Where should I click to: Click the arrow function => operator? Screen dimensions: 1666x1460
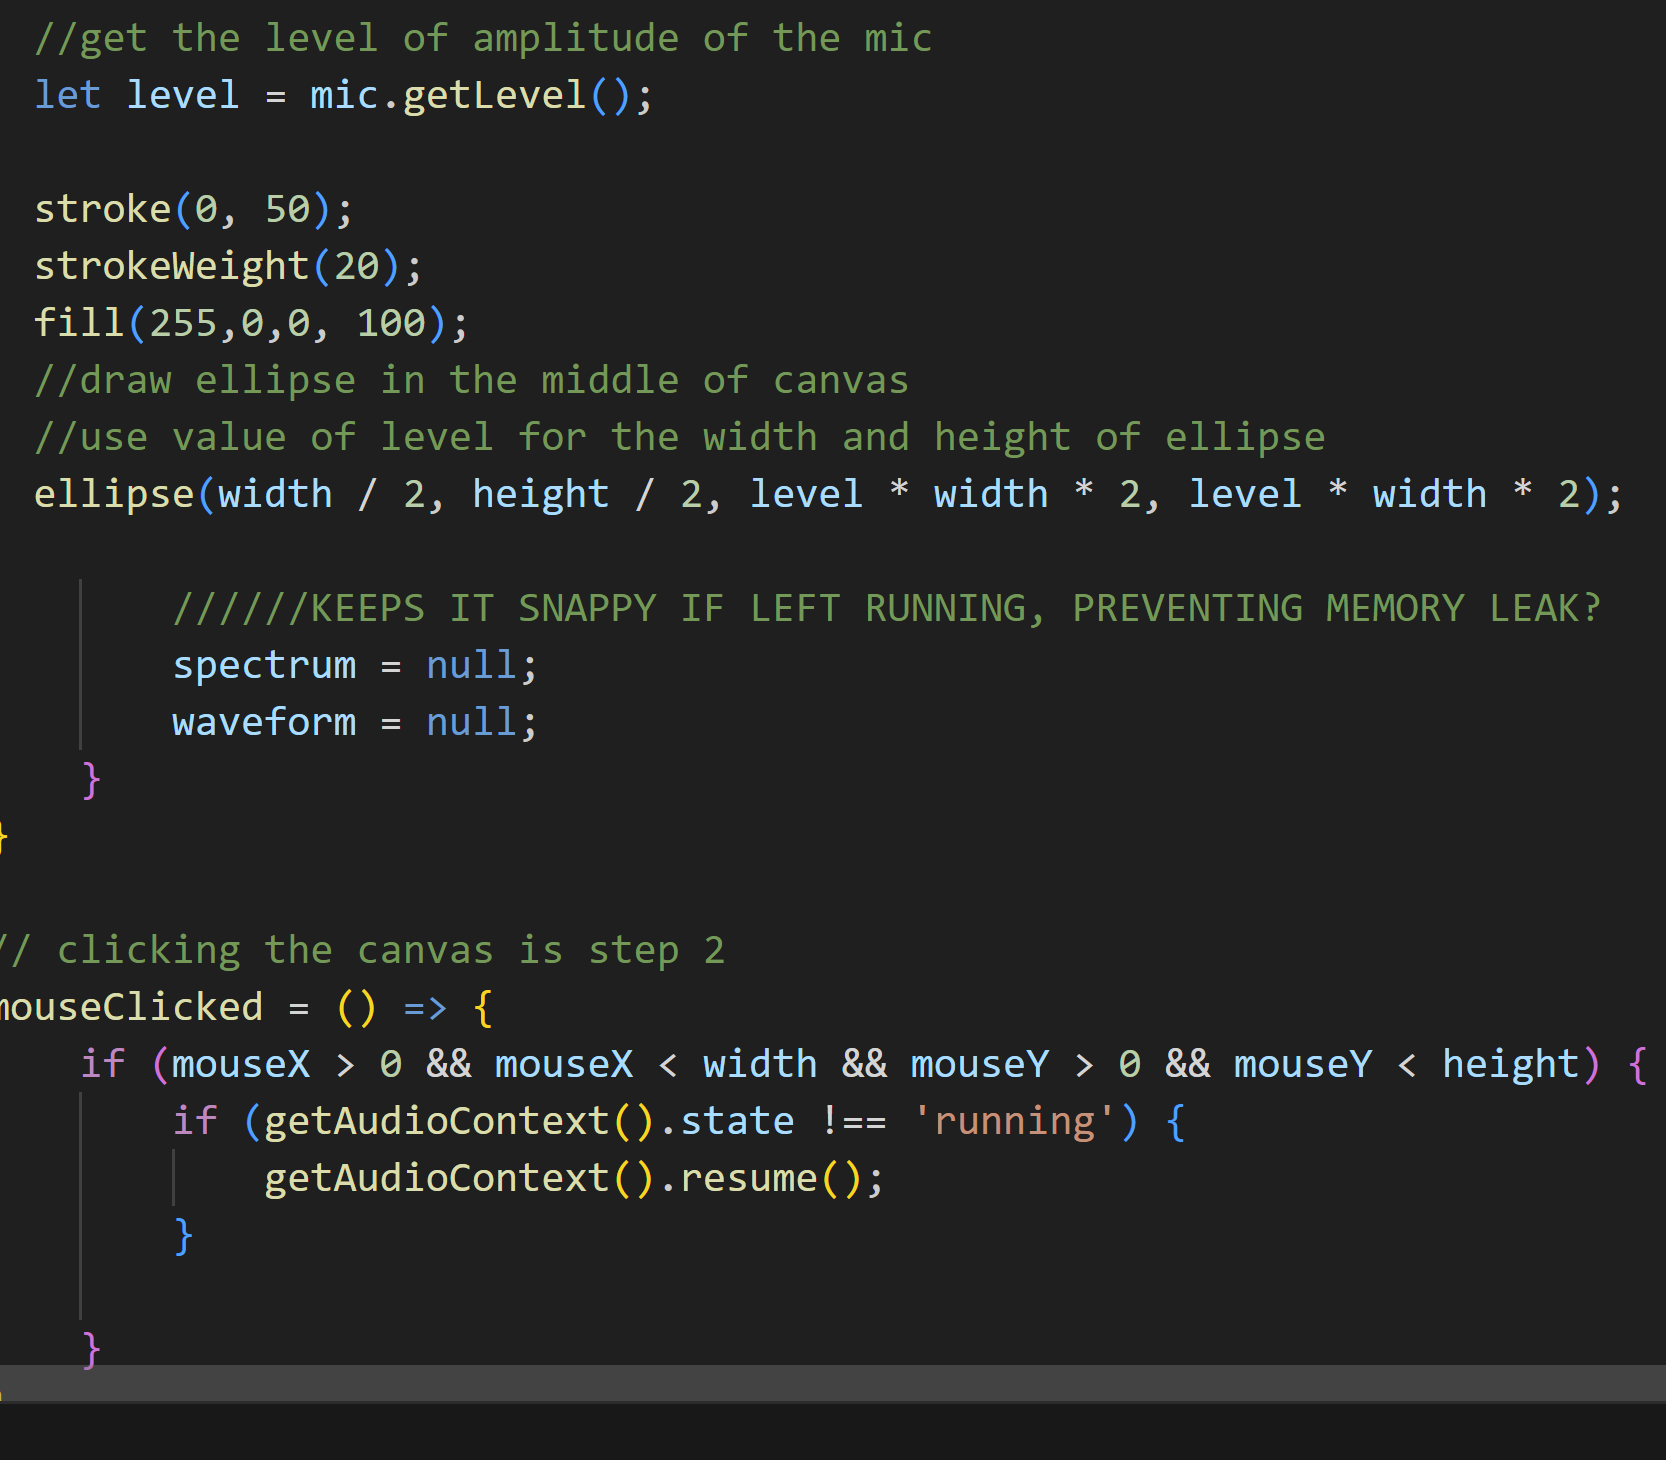coord(425,1008)
